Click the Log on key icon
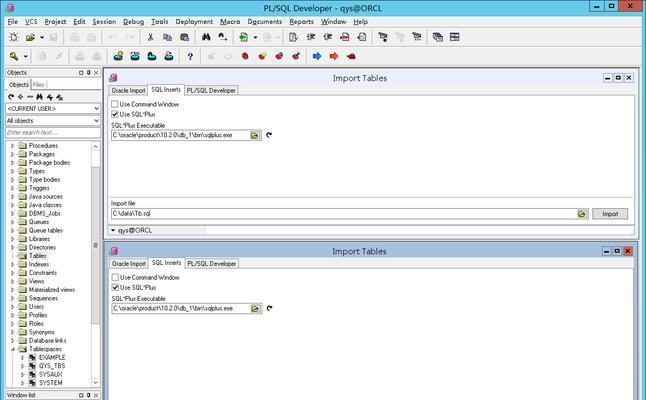The width and height of the screenshot is (646, 400). pyautogui.click(x=14, y=56)
